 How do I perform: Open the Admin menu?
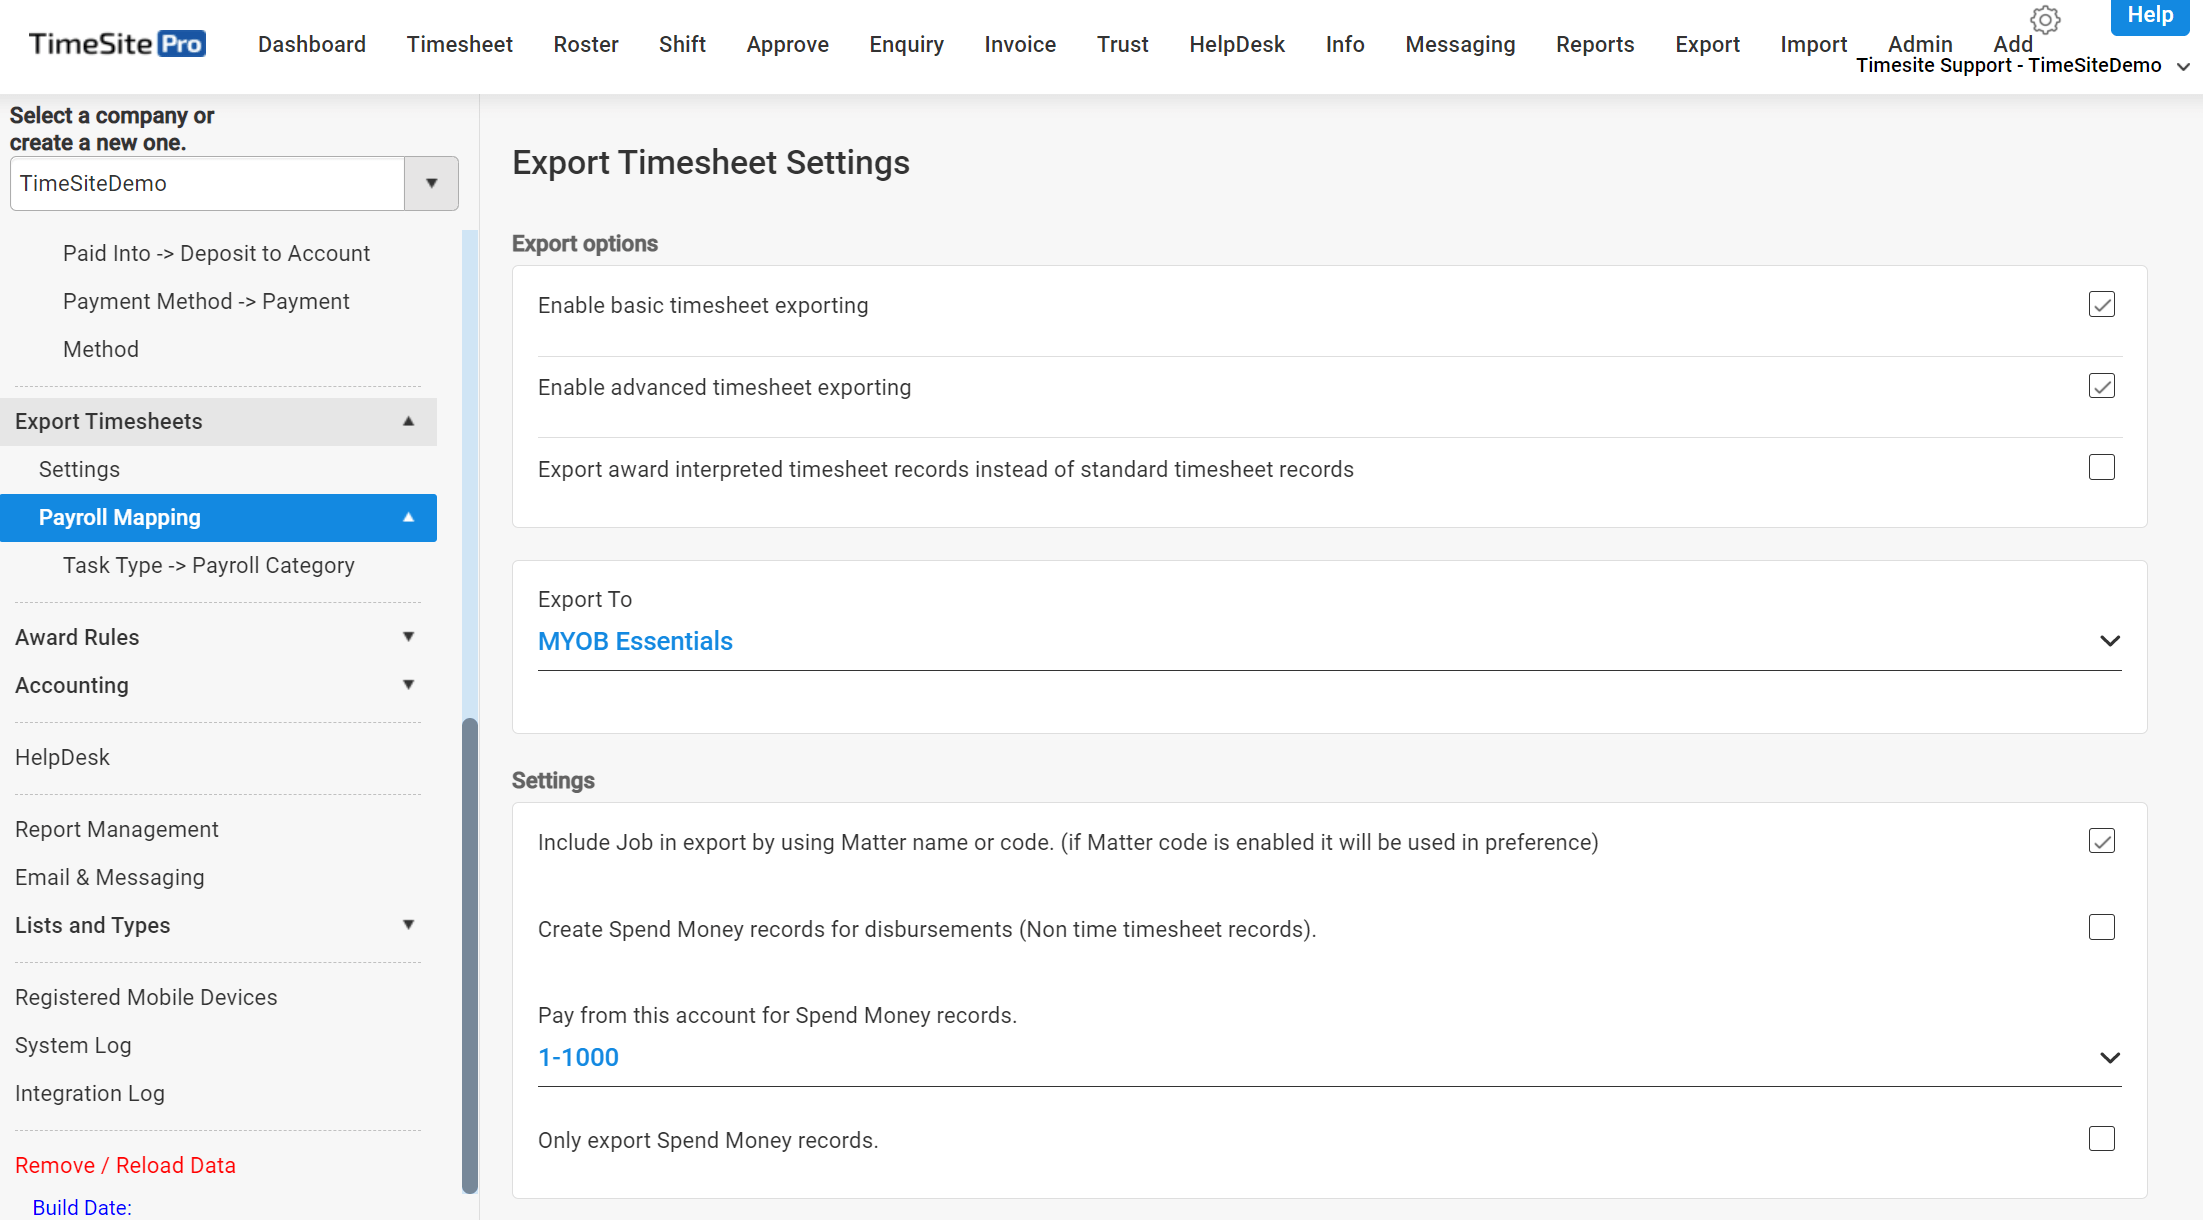[x=1920, y=44]
